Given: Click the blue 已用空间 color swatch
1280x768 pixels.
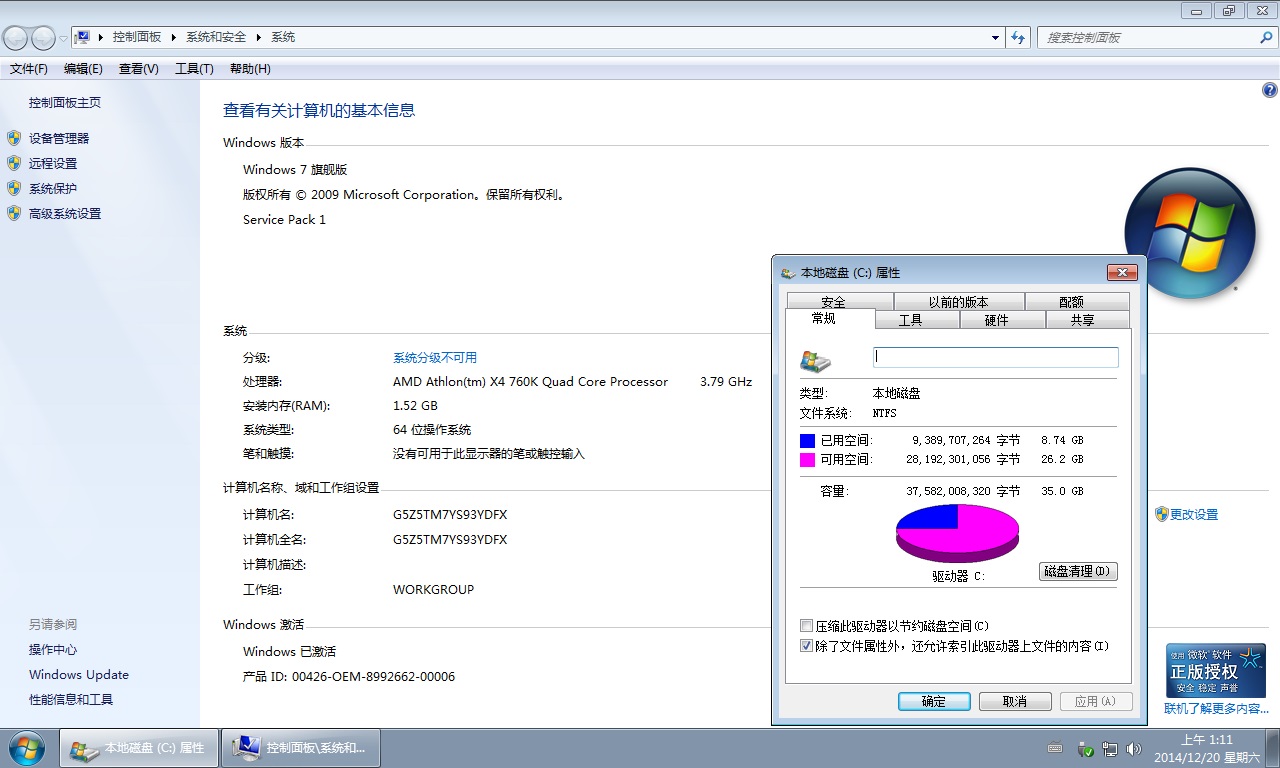Looking at the screenshot, I should coord(807,440).
